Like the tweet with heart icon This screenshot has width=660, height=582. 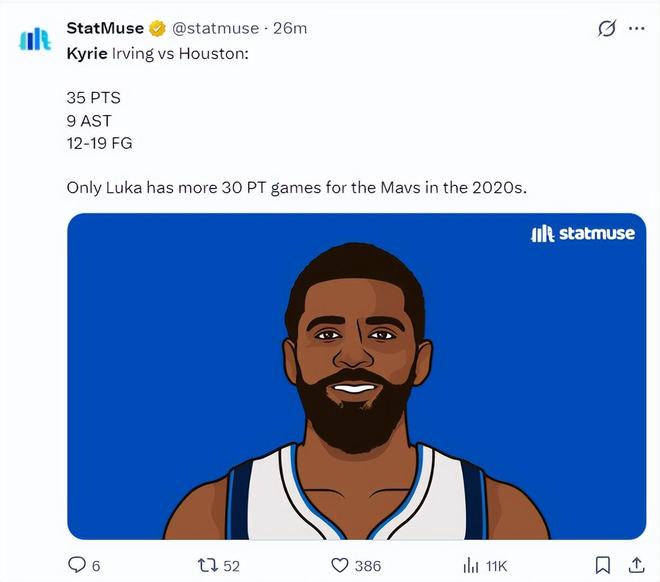pos(340,565)
